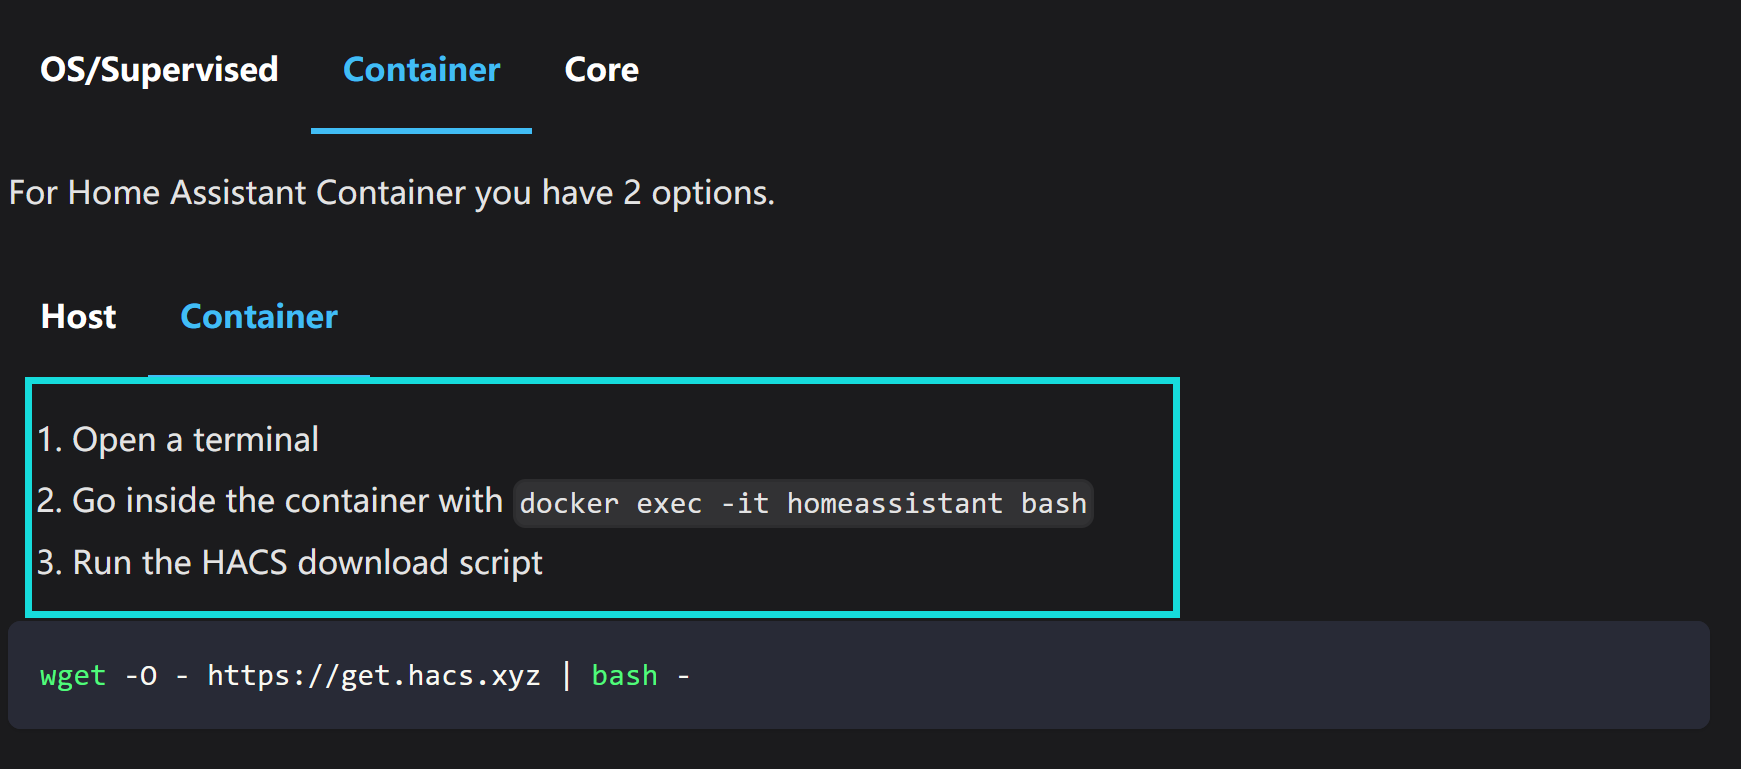Viewport: 1741px width, 769px height.
Task: Click the 'Open a terminal' step
Action: click(x=195, y=440)
